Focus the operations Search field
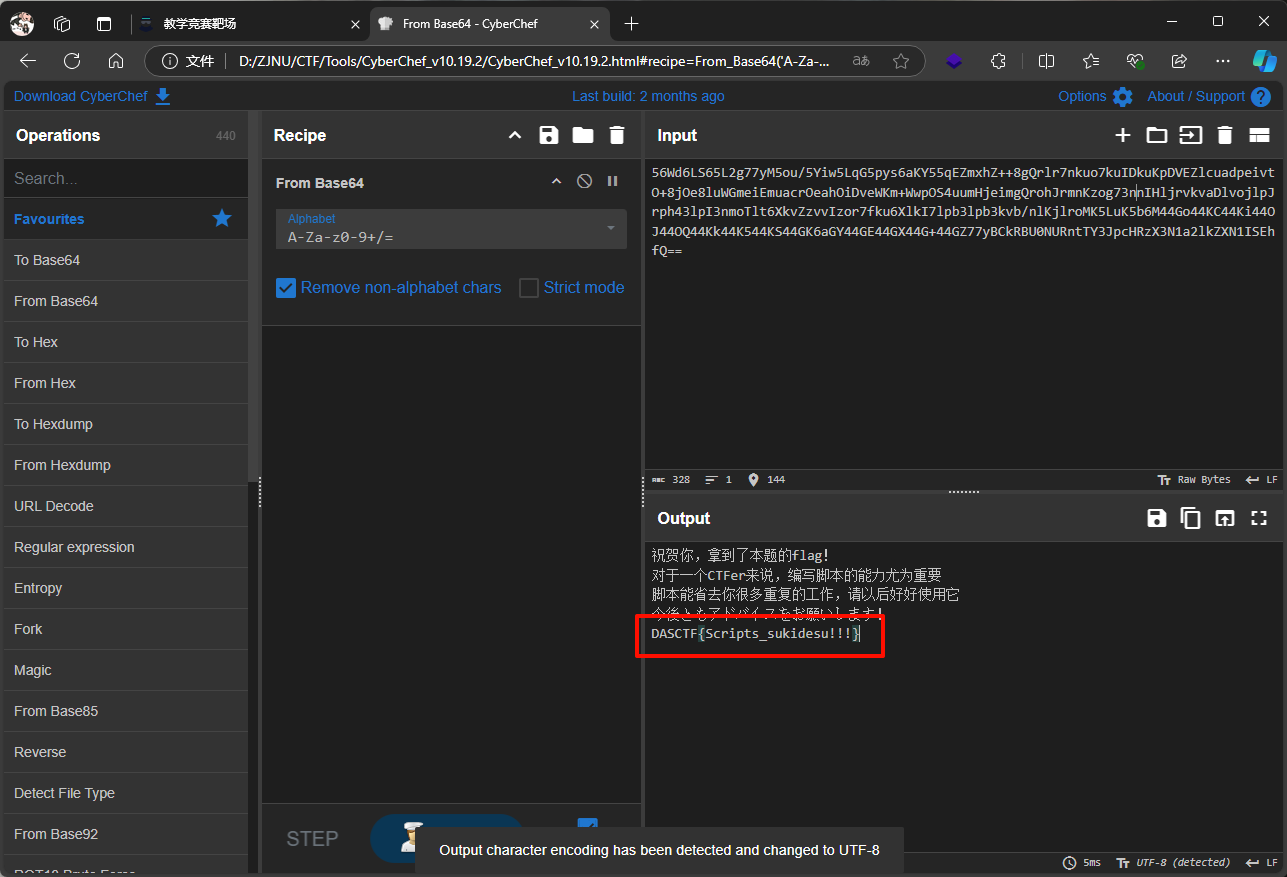This screenshot has height=877, width=1287. pos(126,178)
